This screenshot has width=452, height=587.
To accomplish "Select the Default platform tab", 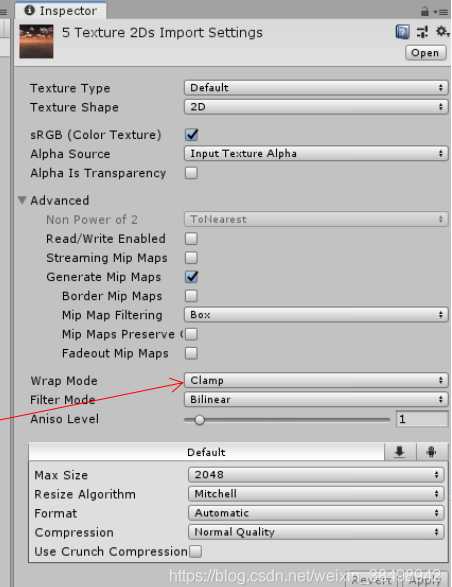I will (206, 452).
